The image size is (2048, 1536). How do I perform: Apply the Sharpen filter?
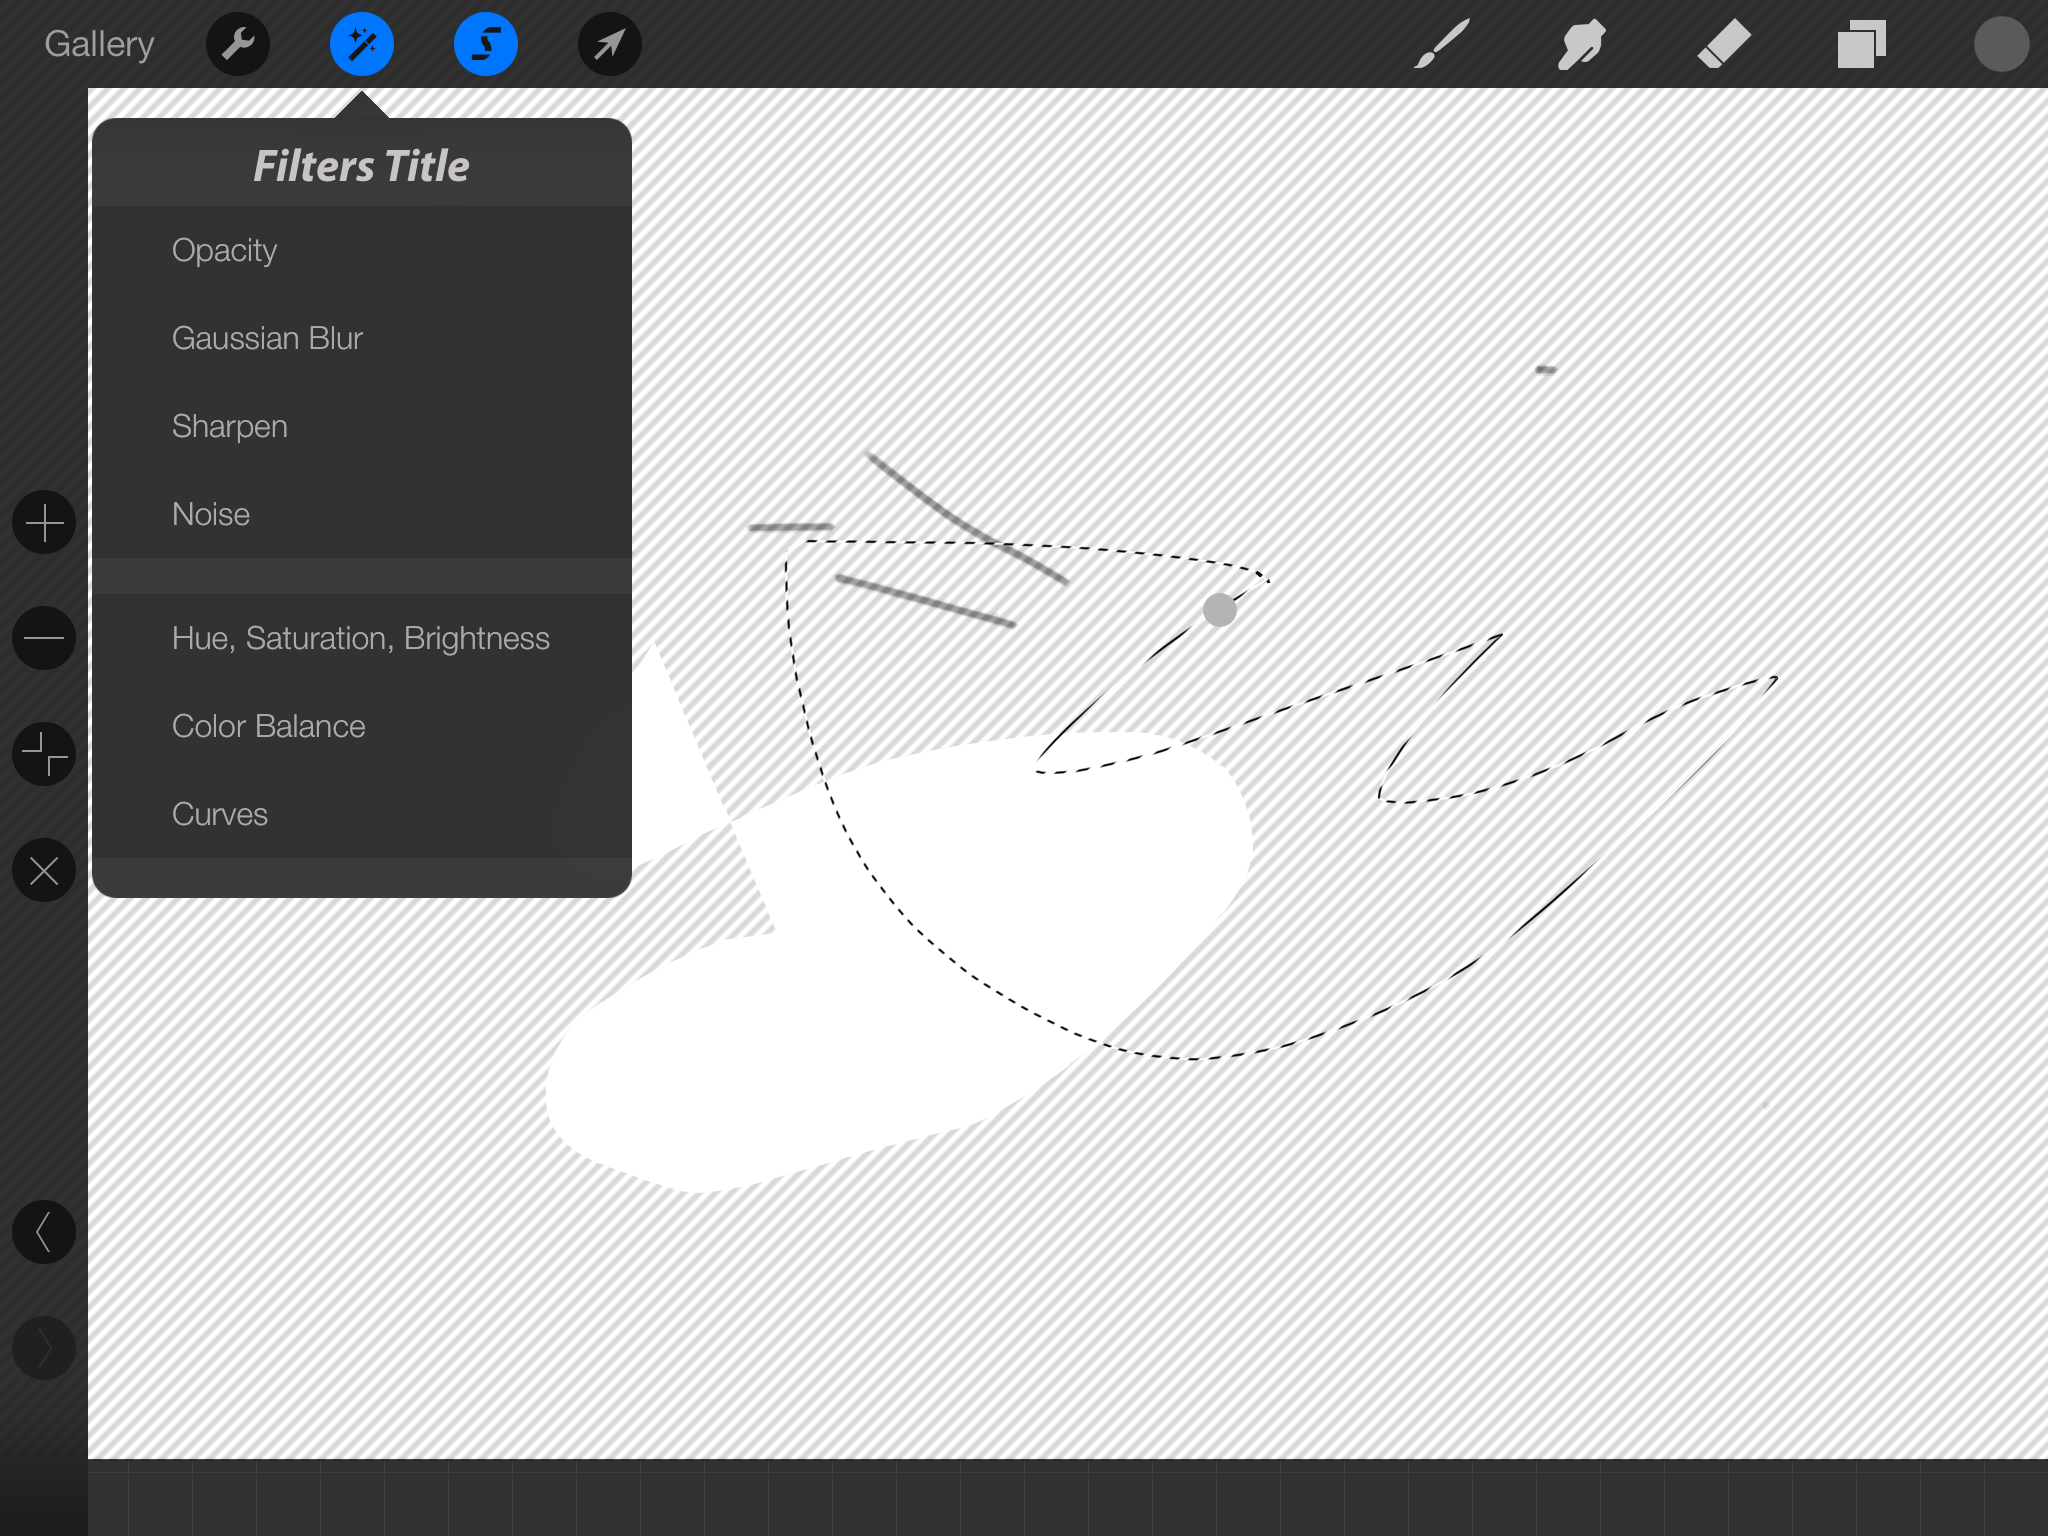tap(230, 426)
